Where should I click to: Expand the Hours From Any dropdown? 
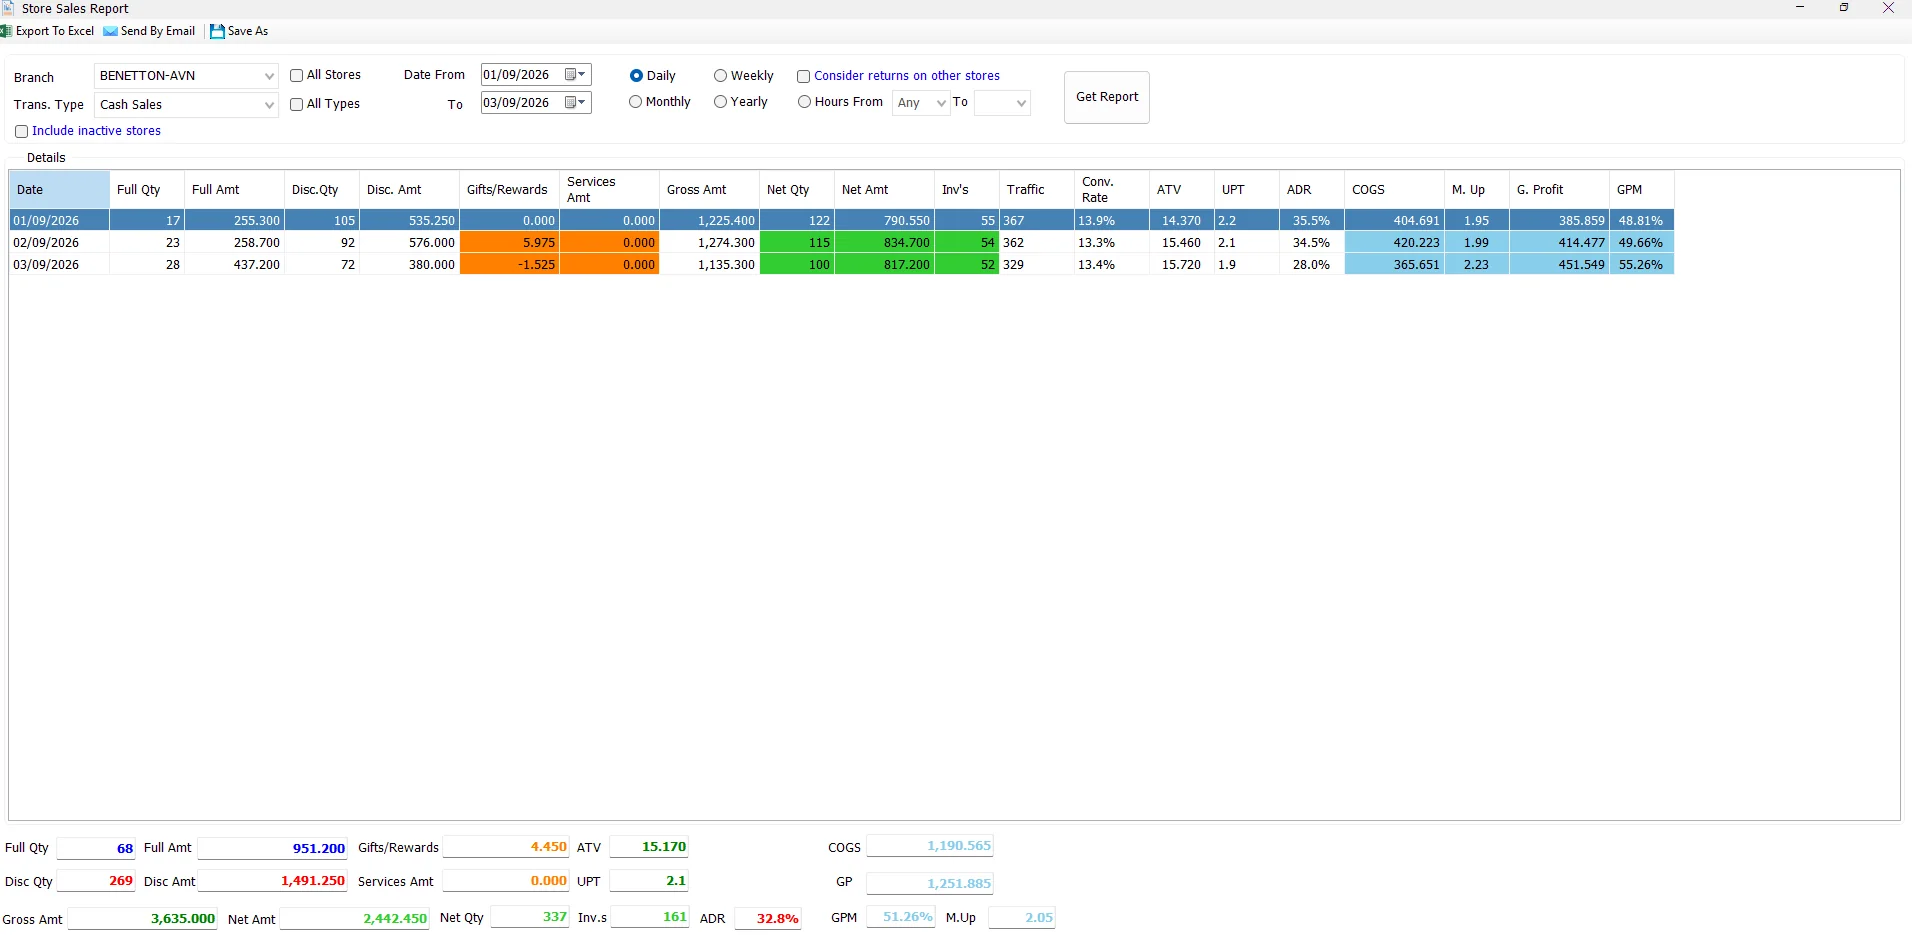point(921,103)
